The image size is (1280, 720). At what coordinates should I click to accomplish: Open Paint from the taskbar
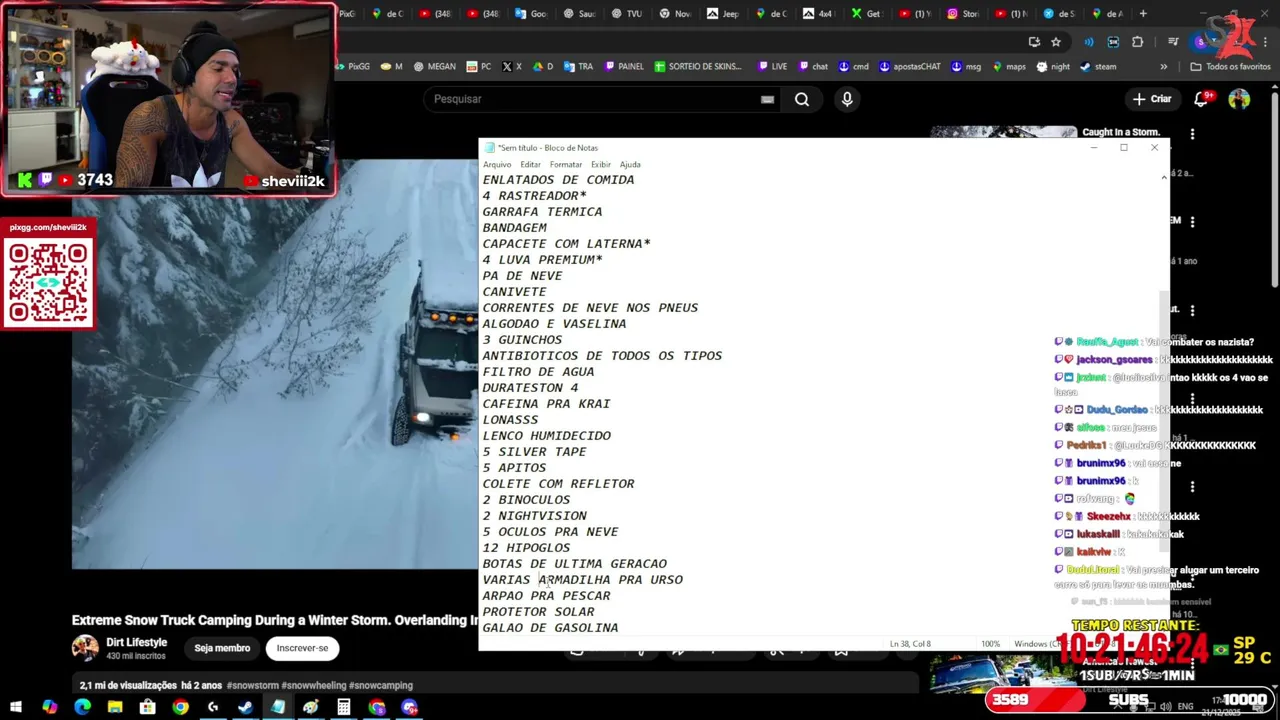[x=311, y=707]
